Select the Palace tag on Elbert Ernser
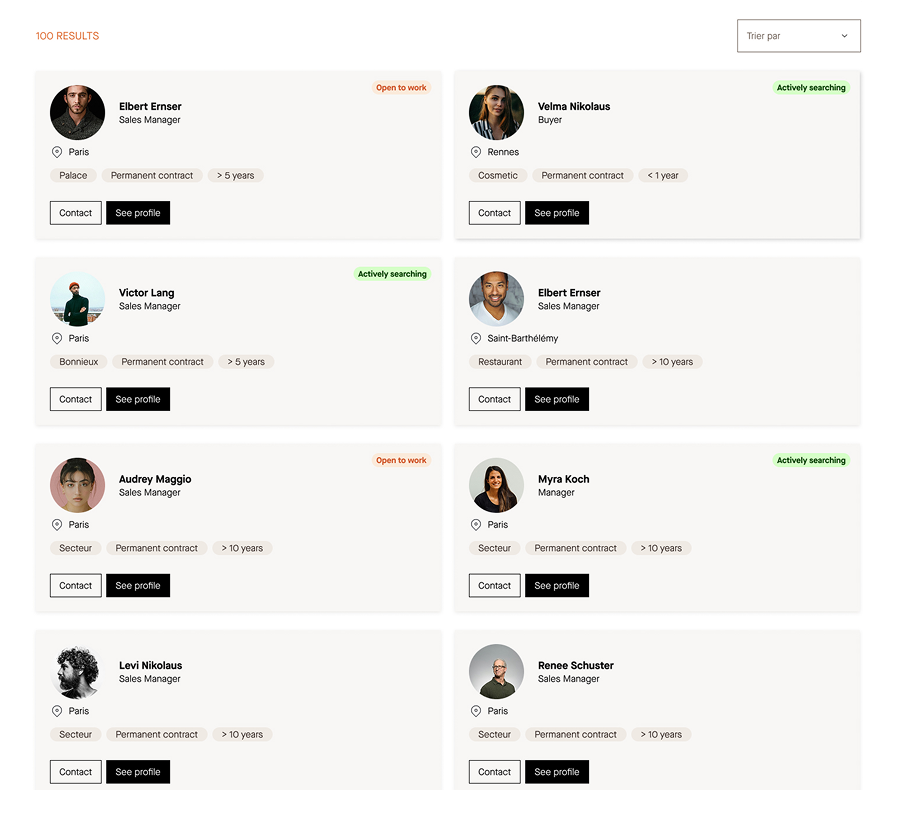The width and height of the screenshot is (897, 817). click(x=73, y=176)
